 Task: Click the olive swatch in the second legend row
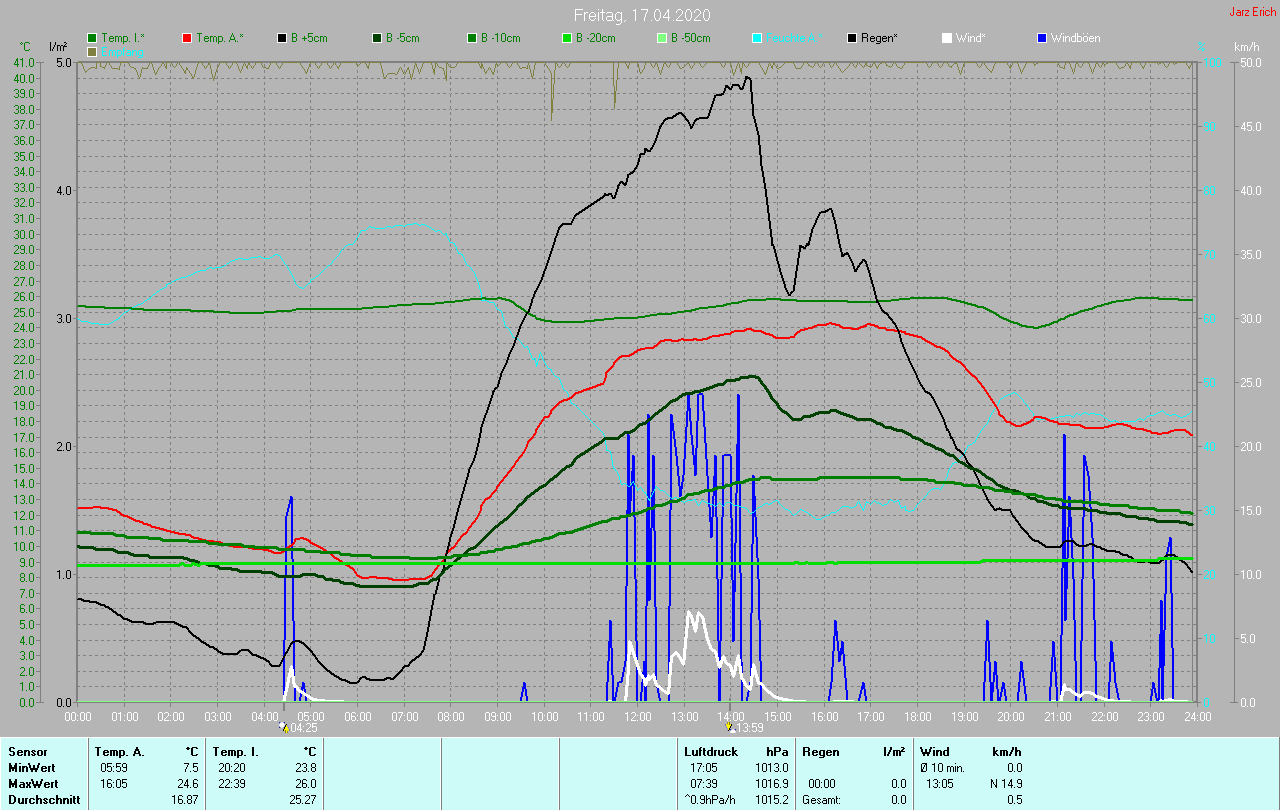click(x=92, y=51)
